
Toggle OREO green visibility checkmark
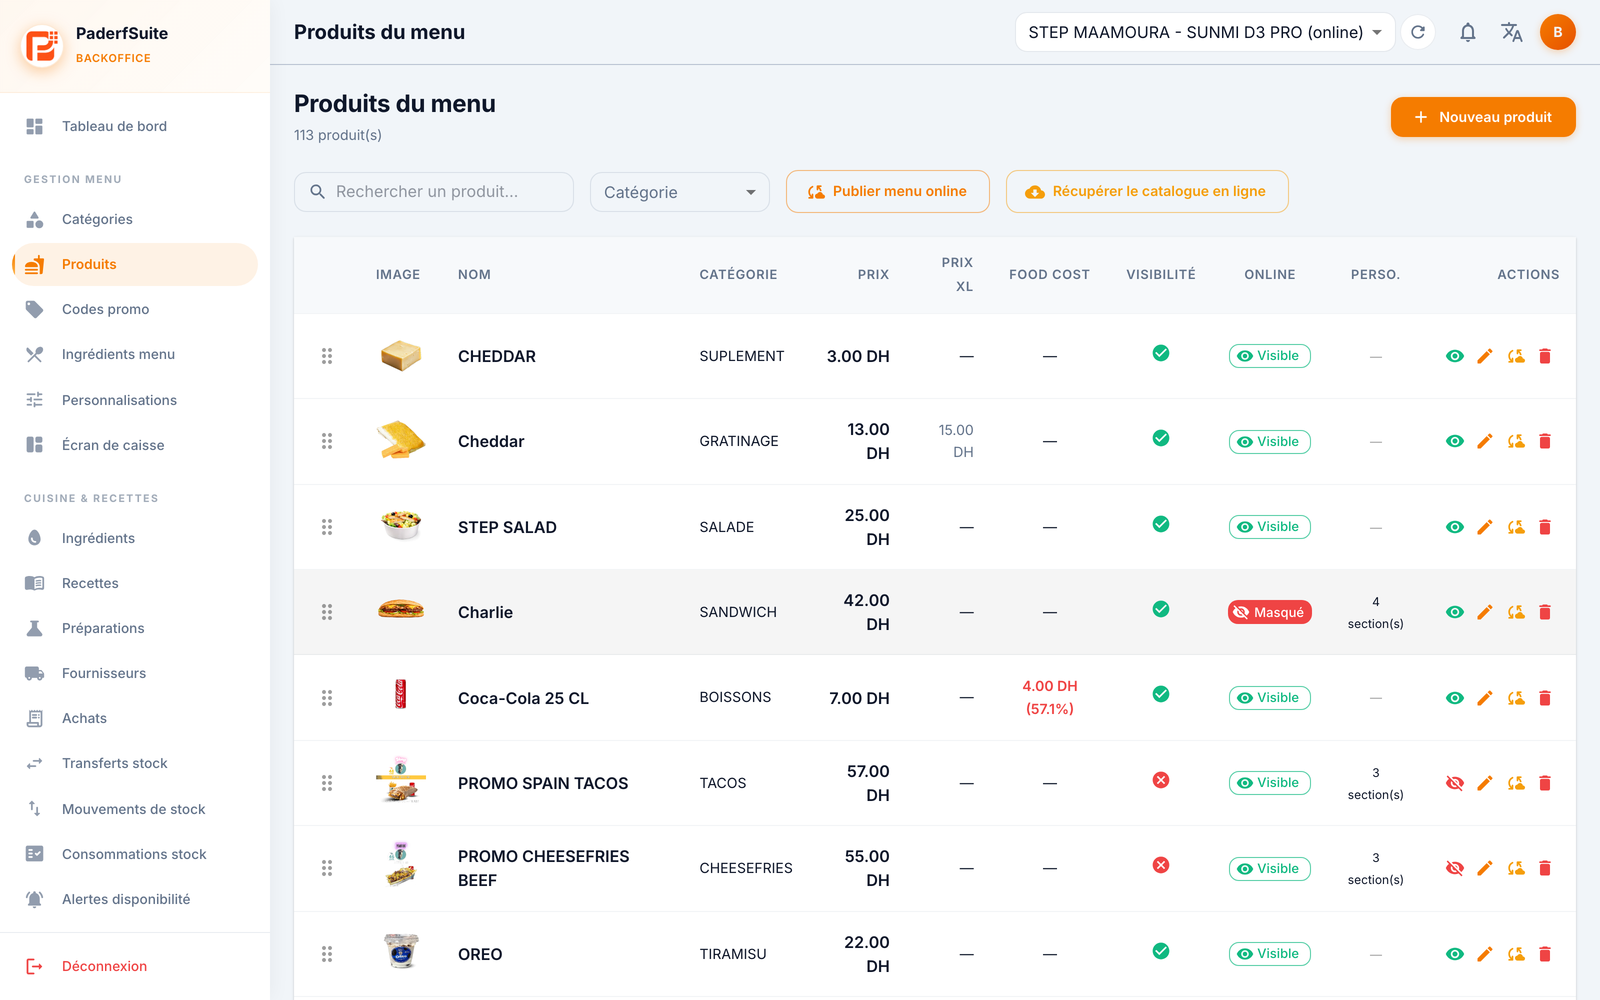point(1161,951)
